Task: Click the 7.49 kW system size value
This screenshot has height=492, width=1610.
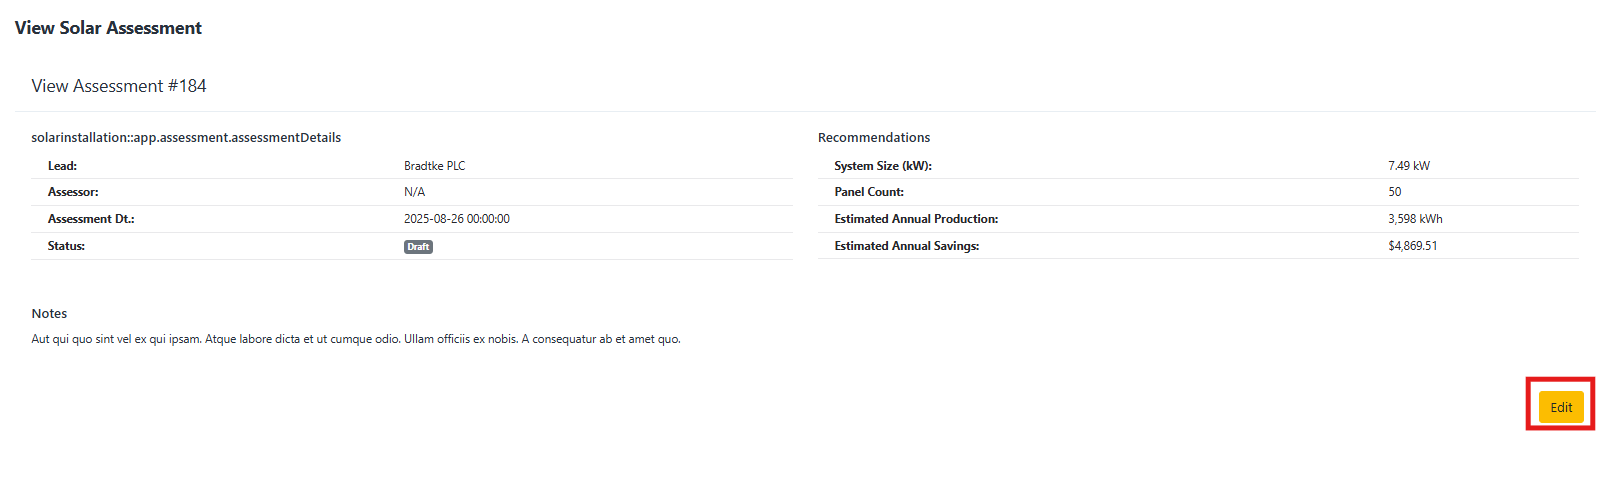Action: (1408, 166)
